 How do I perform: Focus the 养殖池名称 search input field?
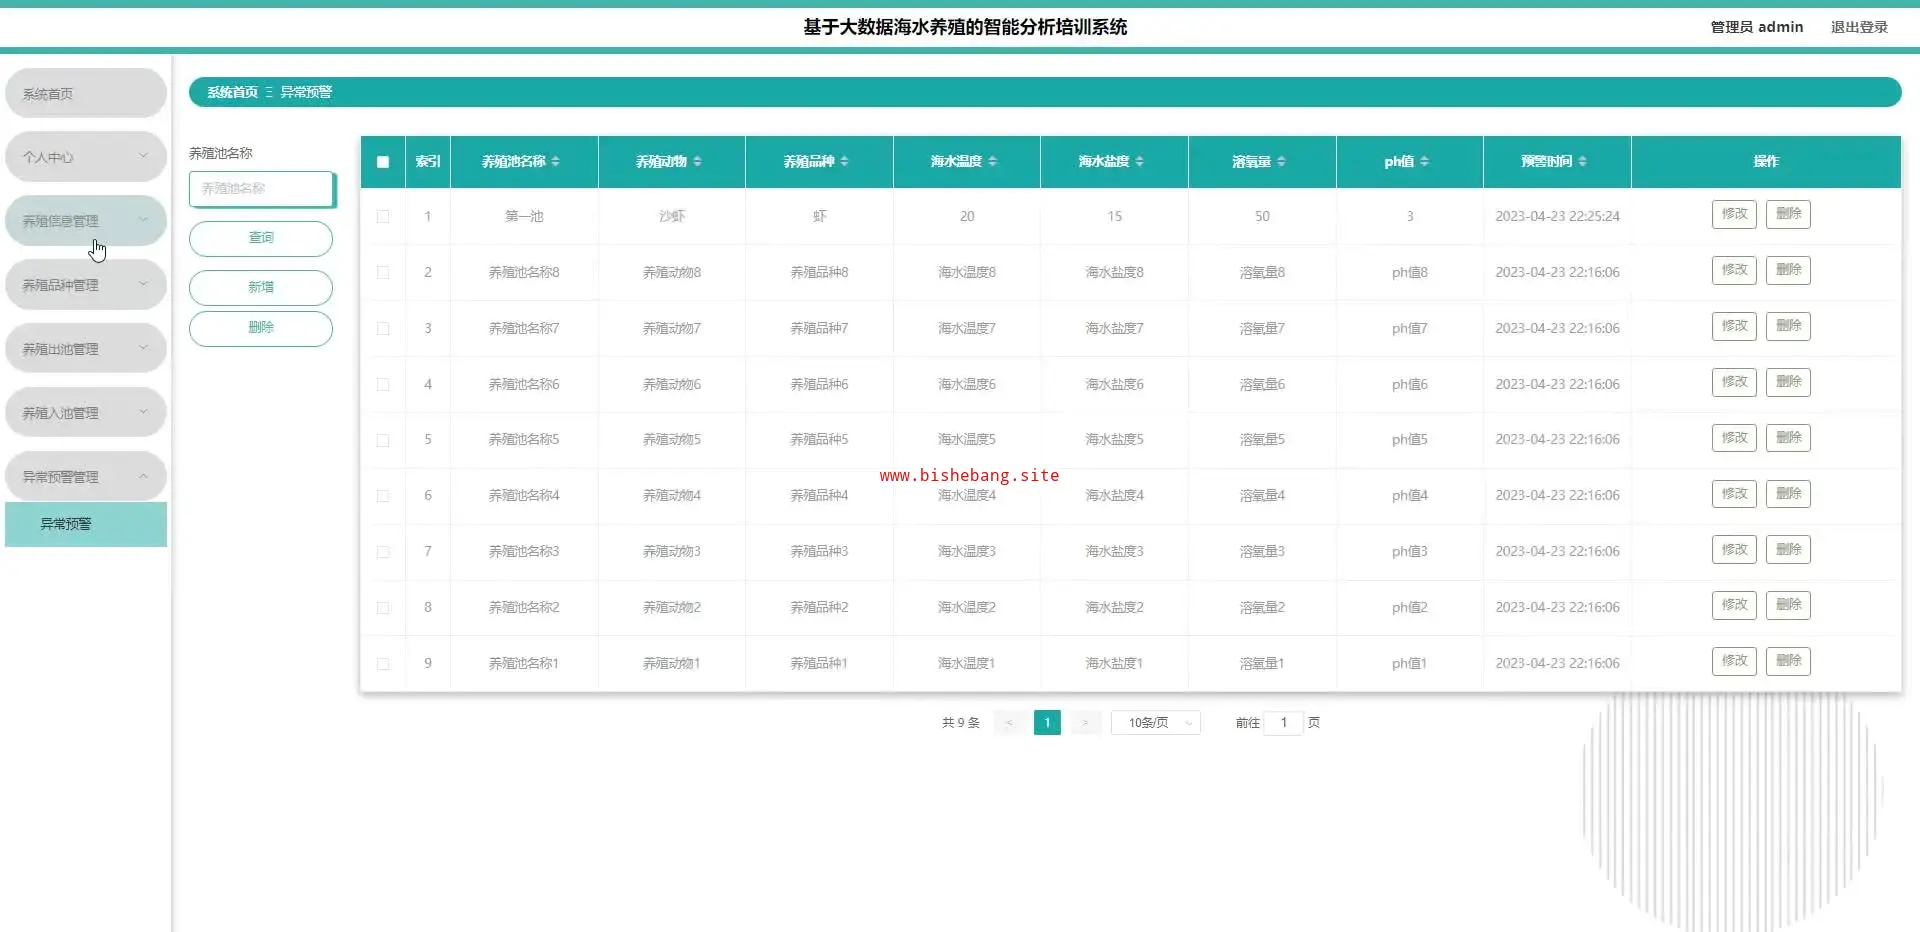[x=262, y=189]
